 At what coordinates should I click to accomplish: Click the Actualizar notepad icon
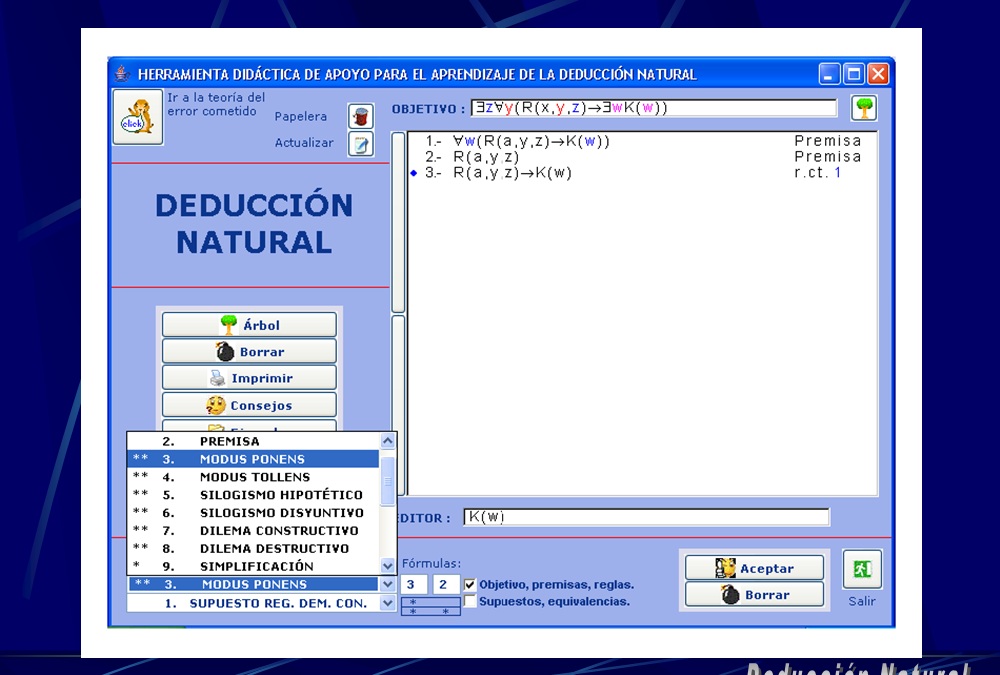(360, 144)
